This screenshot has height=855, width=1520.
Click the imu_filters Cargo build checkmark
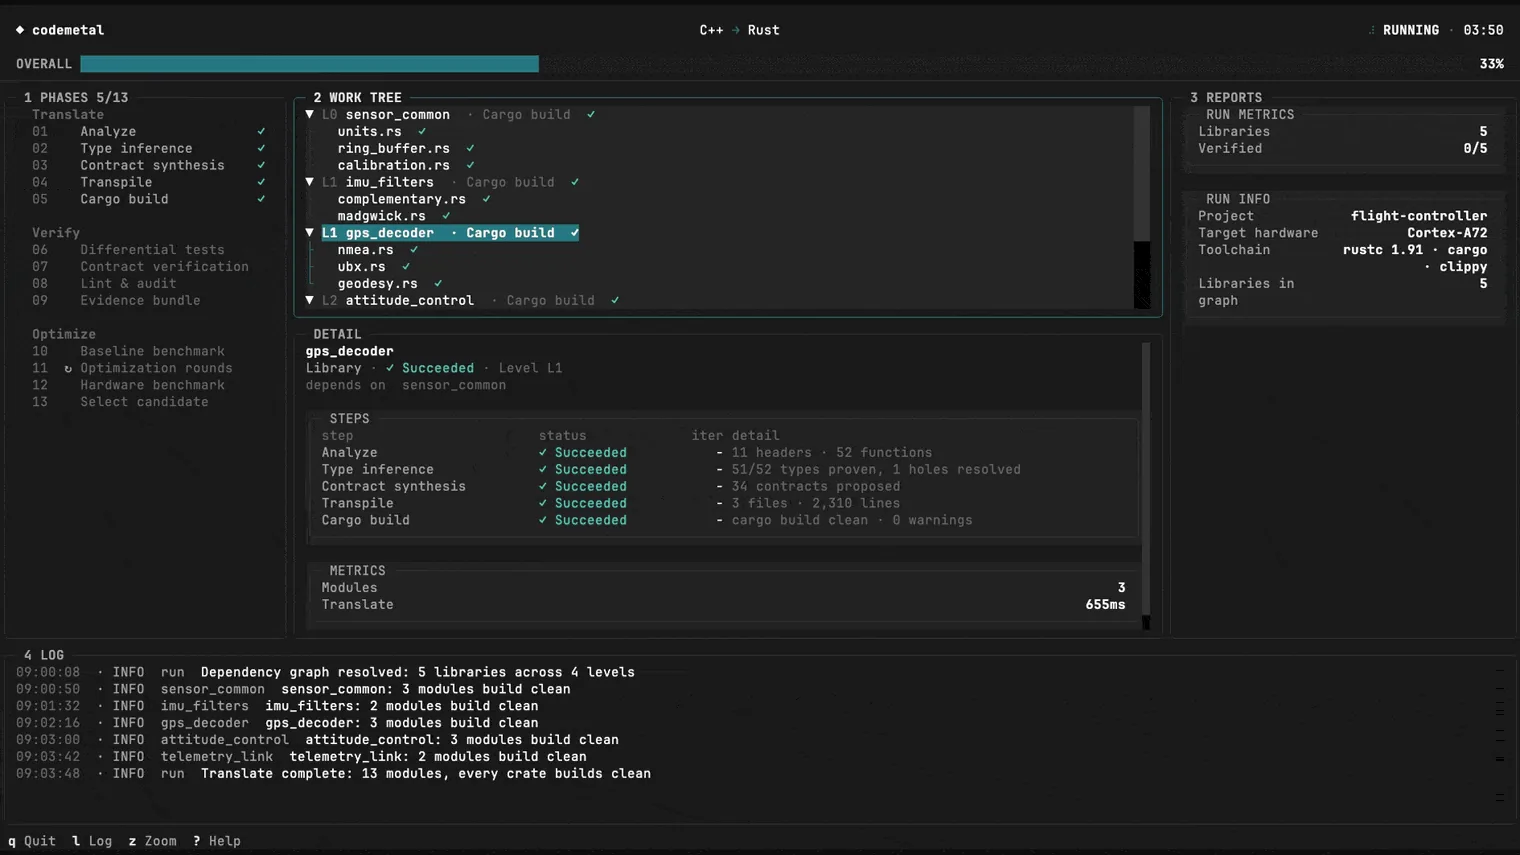575,183
